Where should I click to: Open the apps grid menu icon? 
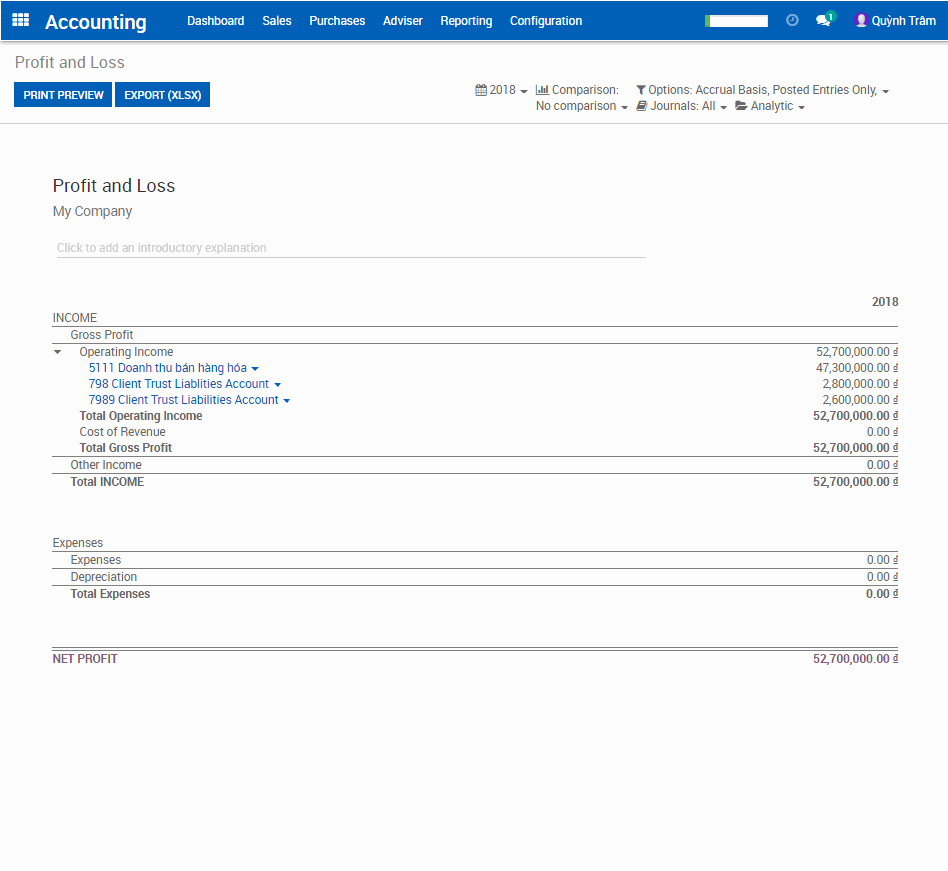pos(20,20)
